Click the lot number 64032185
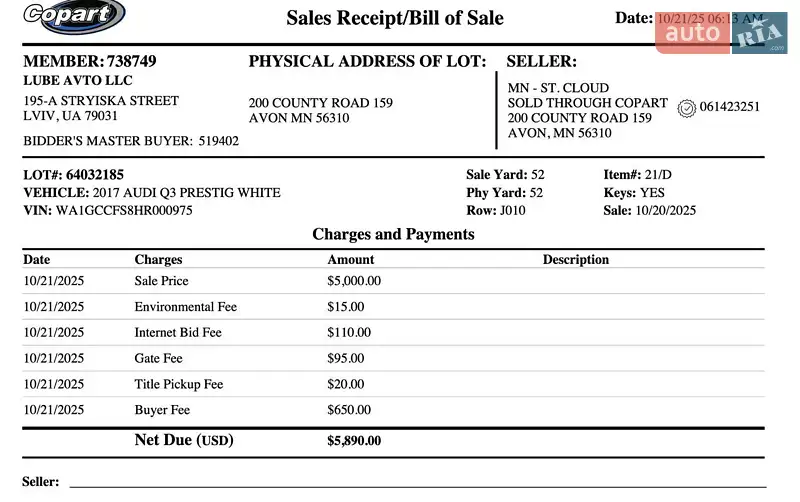Screen dimensions: 800x502 95,175
